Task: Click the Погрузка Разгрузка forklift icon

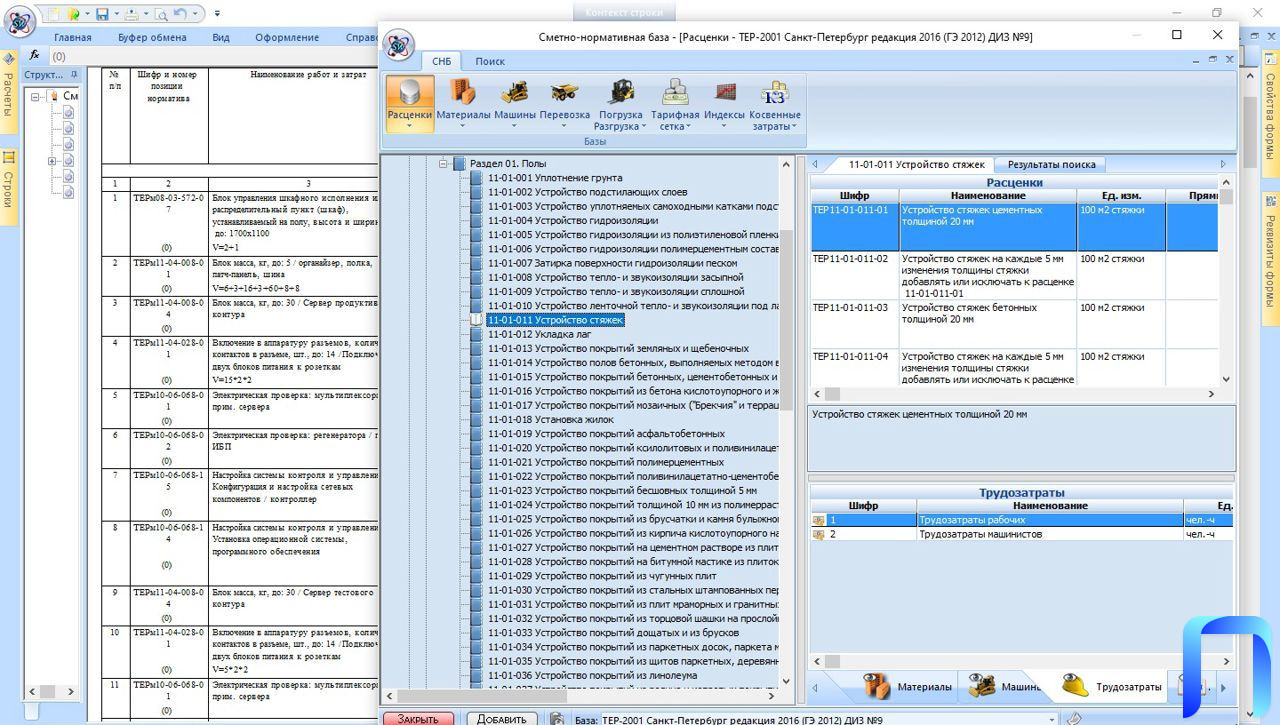Action: click(x=620, y=101)
